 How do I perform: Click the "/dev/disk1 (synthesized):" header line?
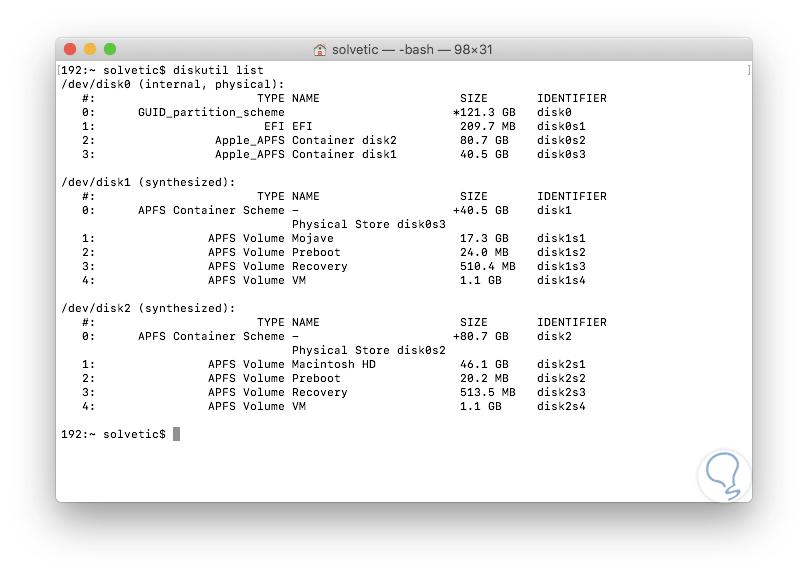(x=148, y=182)
